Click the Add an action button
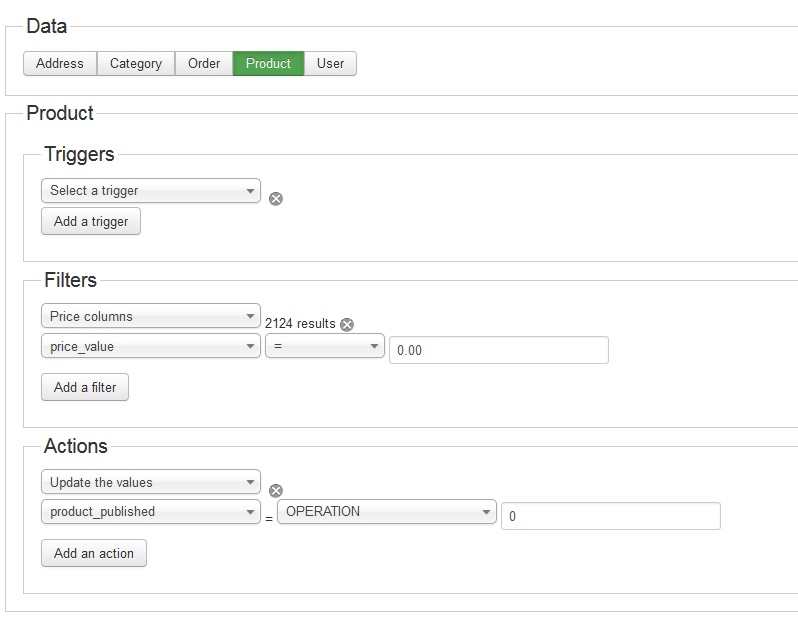This screenshot has width=798, height=624. (94, 553)
